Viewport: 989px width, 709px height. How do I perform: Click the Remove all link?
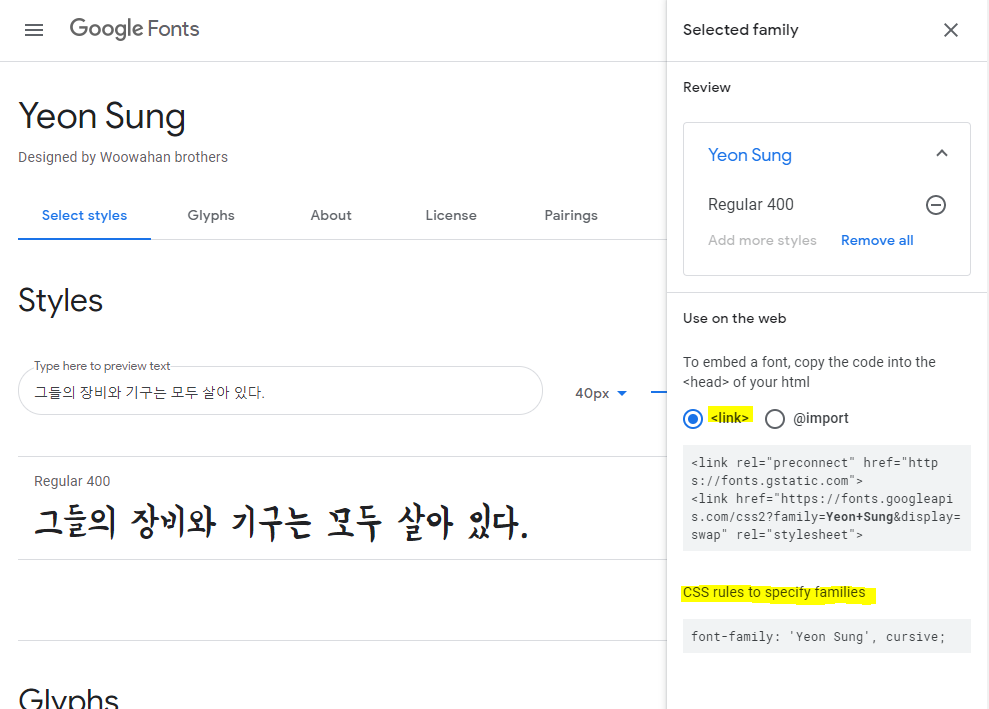[x=877, y=240]
